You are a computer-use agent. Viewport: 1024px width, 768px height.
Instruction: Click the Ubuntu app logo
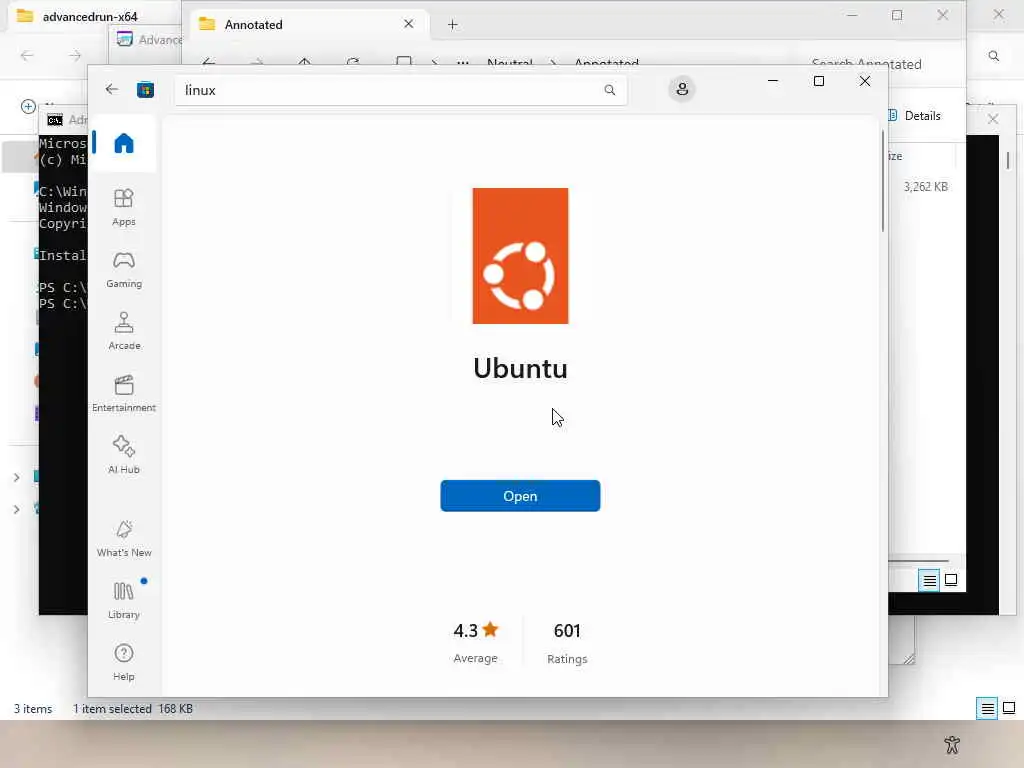[x=520, y=255]
